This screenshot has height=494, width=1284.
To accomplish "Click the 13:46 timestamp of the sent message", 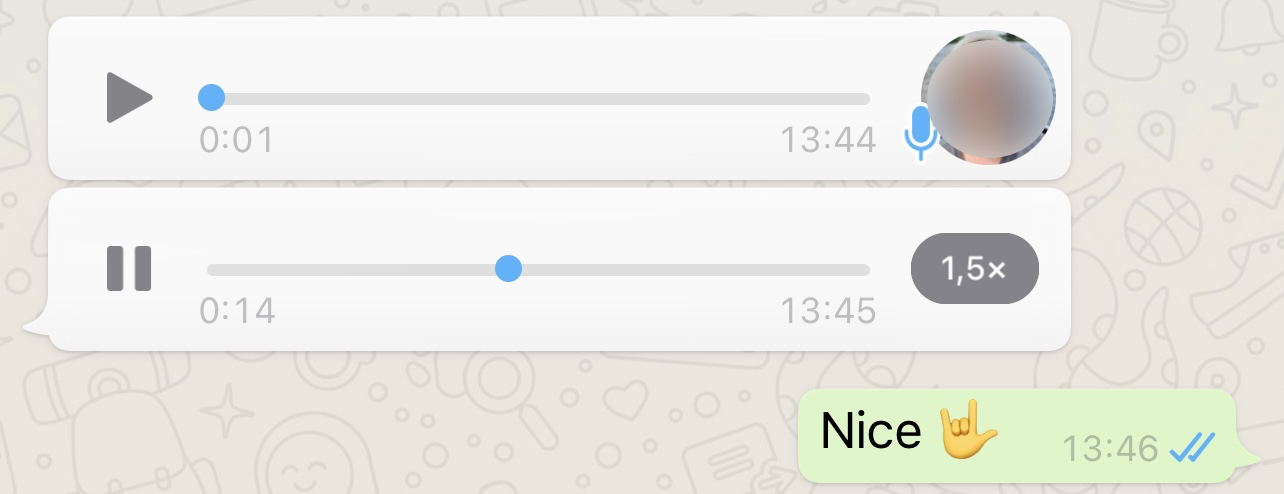I will coord(1110,449).
